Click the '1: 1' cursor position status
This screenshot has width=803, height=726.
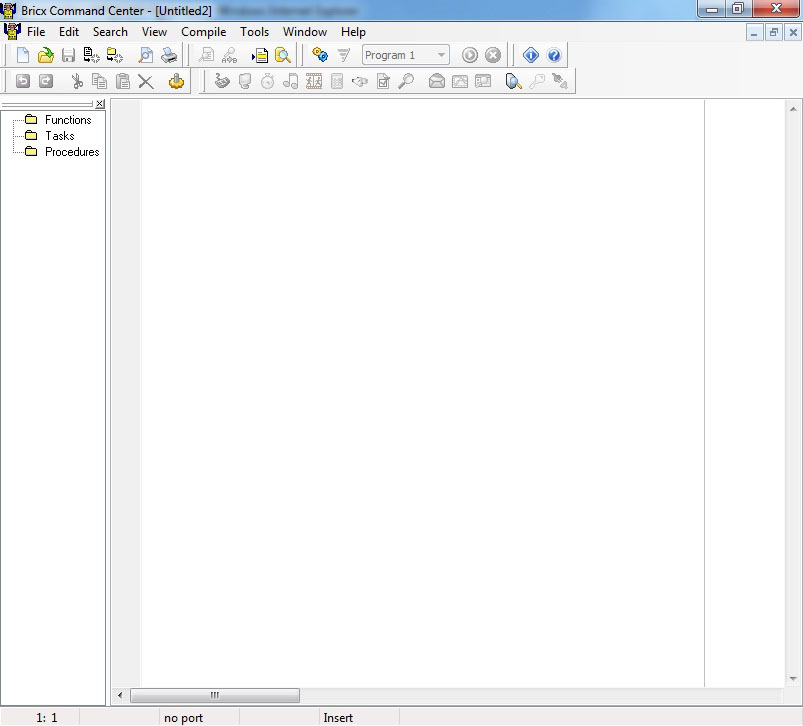click(x=47, y=718)
